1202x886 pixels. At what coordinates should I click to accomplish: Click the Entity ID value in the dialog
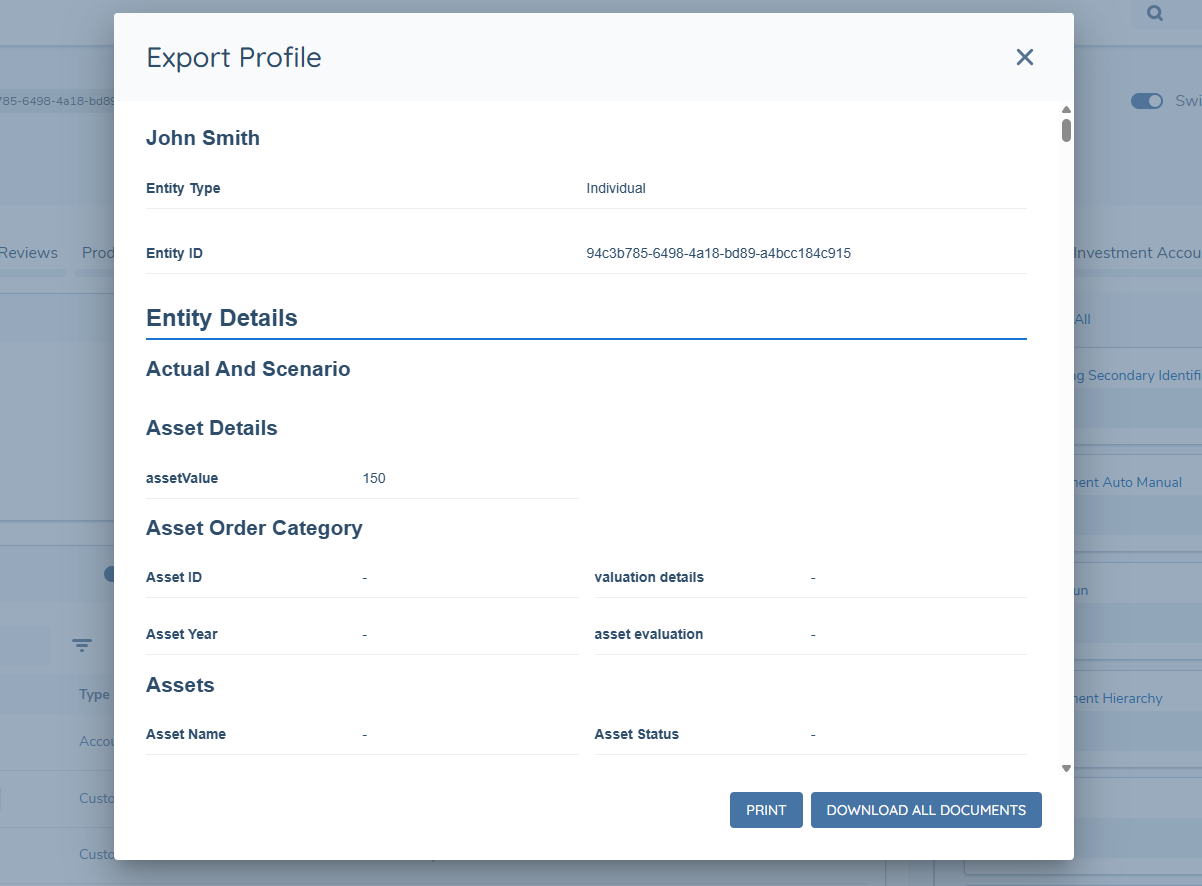(x=719, y=253)
